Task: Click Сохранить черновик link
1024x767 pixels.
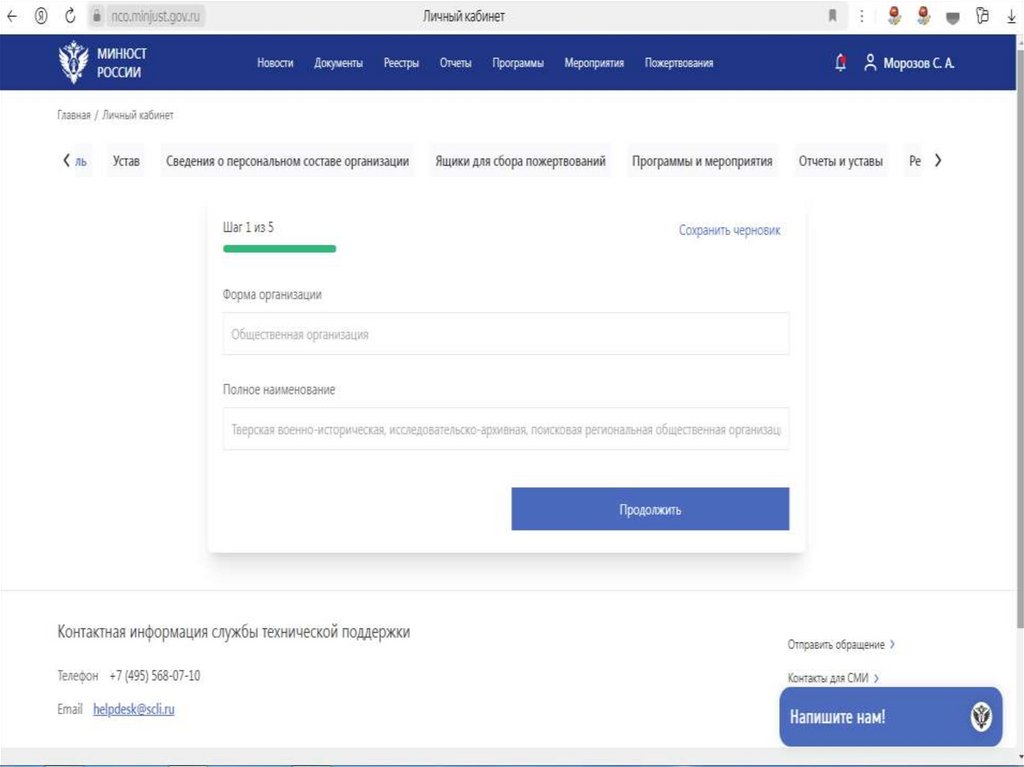Action: (729, 230)
